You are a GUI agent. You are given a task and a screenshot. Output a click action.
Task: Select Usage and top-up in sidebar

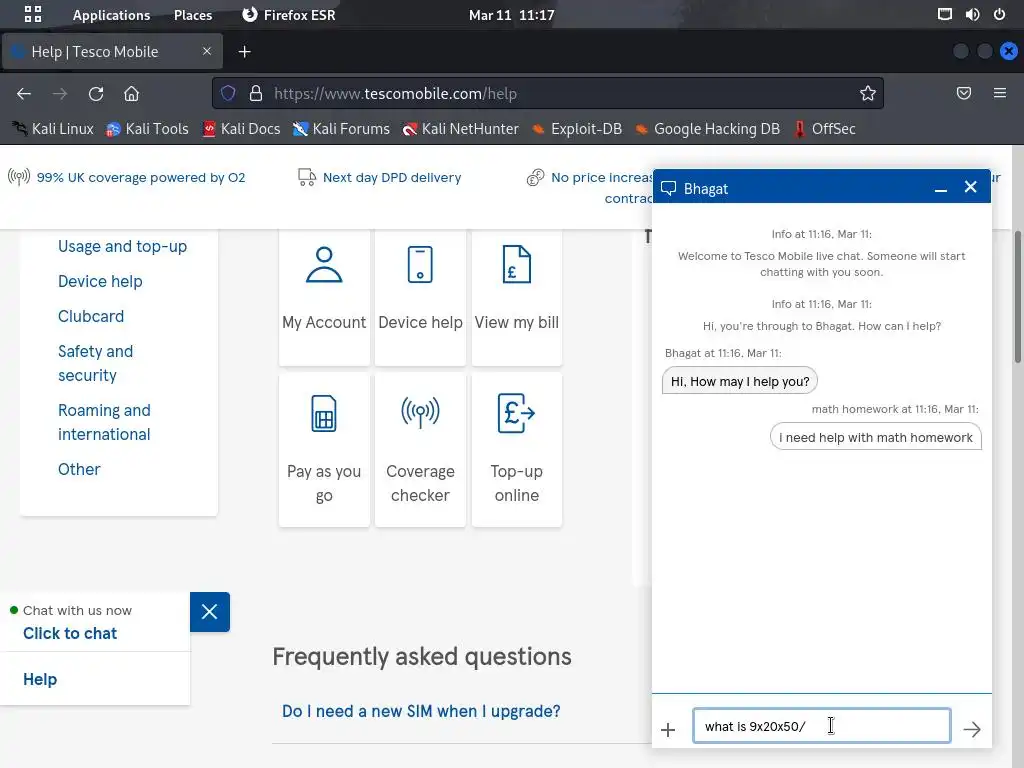[x=122, y=246]
